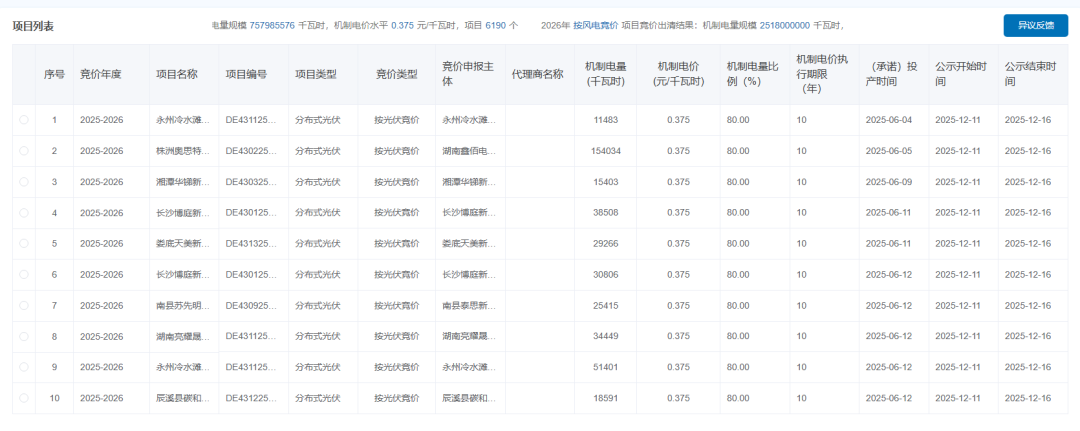The height and width of the screenshot is (431, 1080).
Task: Click 申报主体 cell 湖南鑫佰电...
Action: pyautogui.click(x=468, y=151)
